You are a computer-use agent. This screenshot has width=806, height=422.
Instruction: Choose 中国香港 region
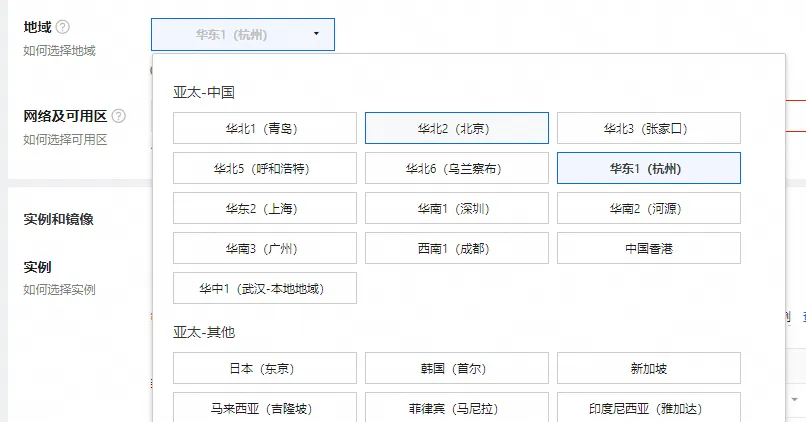coord(648,248)
